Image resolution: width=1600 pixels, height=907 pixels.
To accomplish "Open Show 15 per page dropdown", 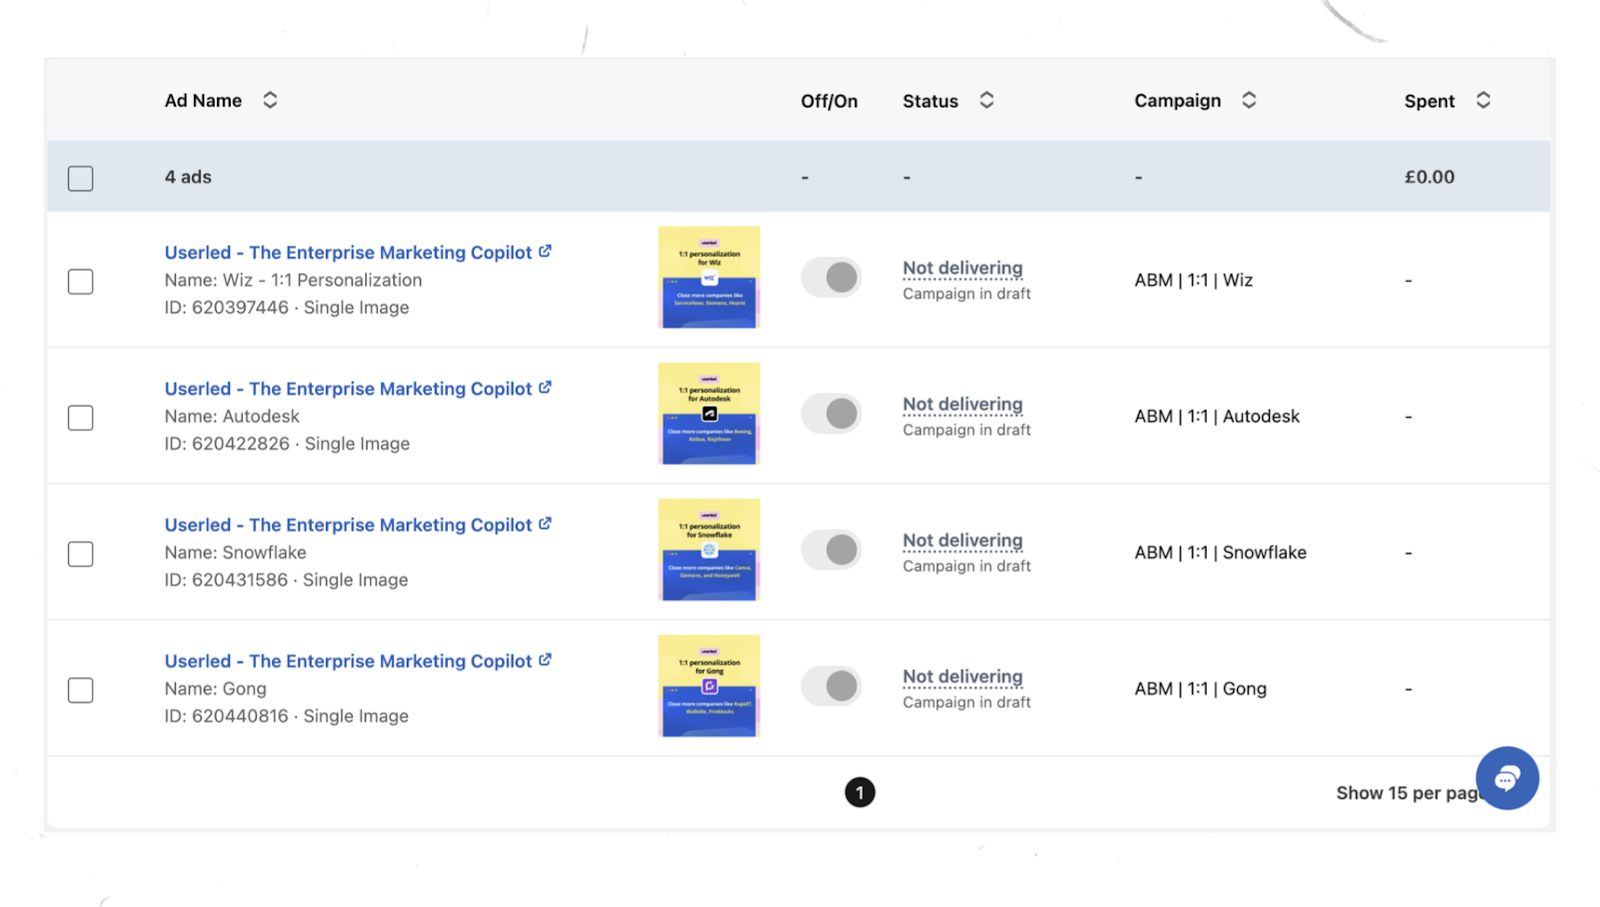I will click(1408, 793).
